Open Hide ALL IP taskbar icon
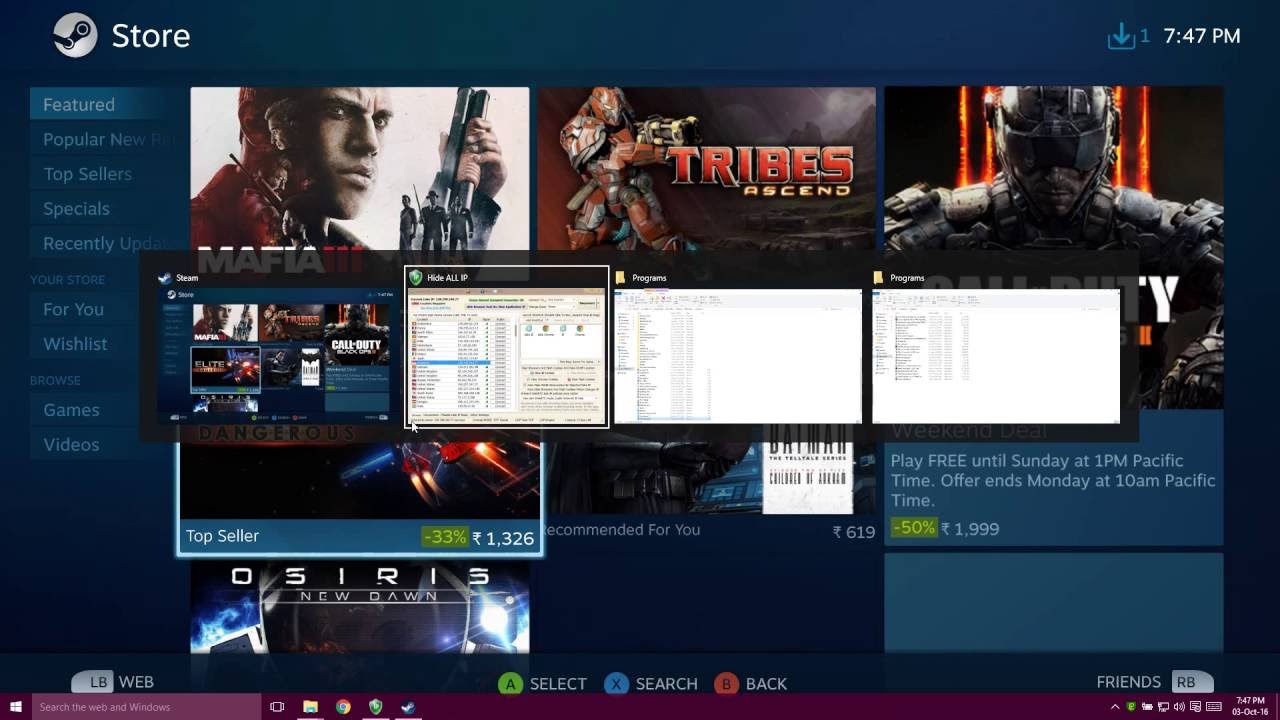This screenshot has width=1280, height=720. [x=375, y=707]
